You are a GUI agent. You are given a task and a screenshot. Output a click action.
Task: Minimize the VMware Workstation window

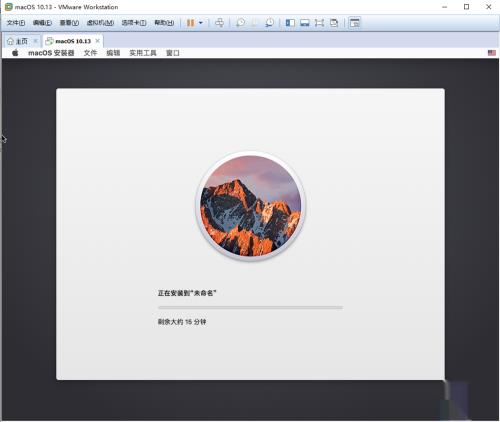pyautogui.click(x=444, y=7)
